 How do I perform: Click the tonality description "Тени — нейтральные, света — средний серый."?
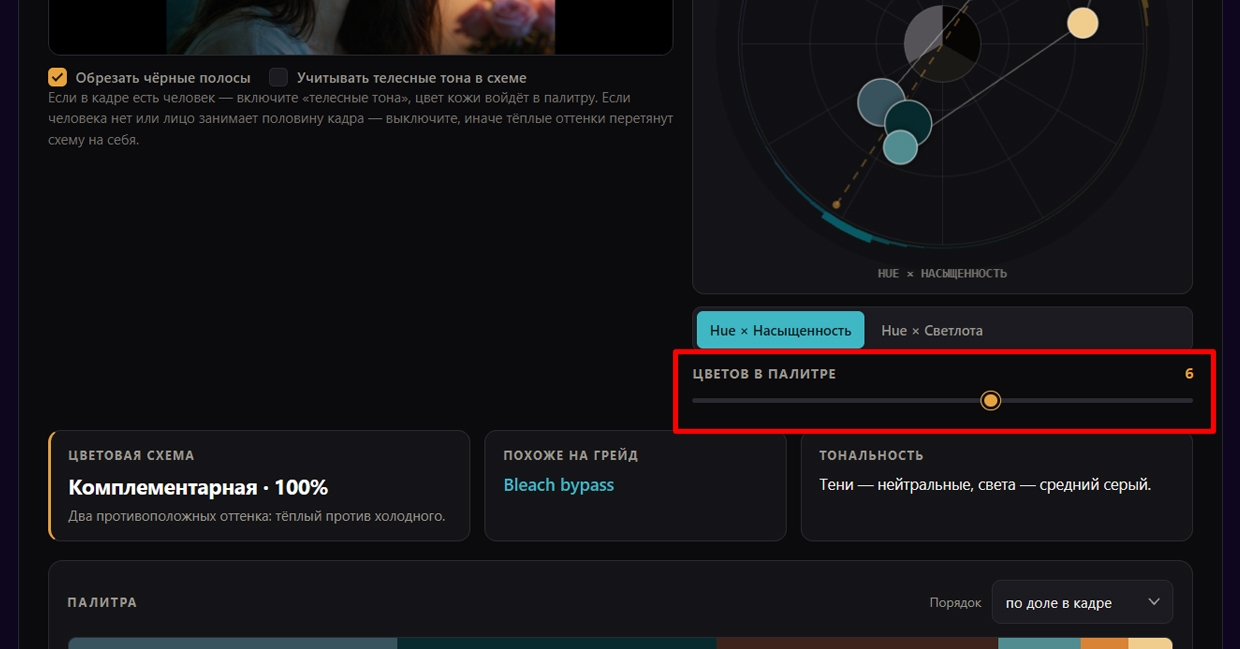[x=985, y=485]
